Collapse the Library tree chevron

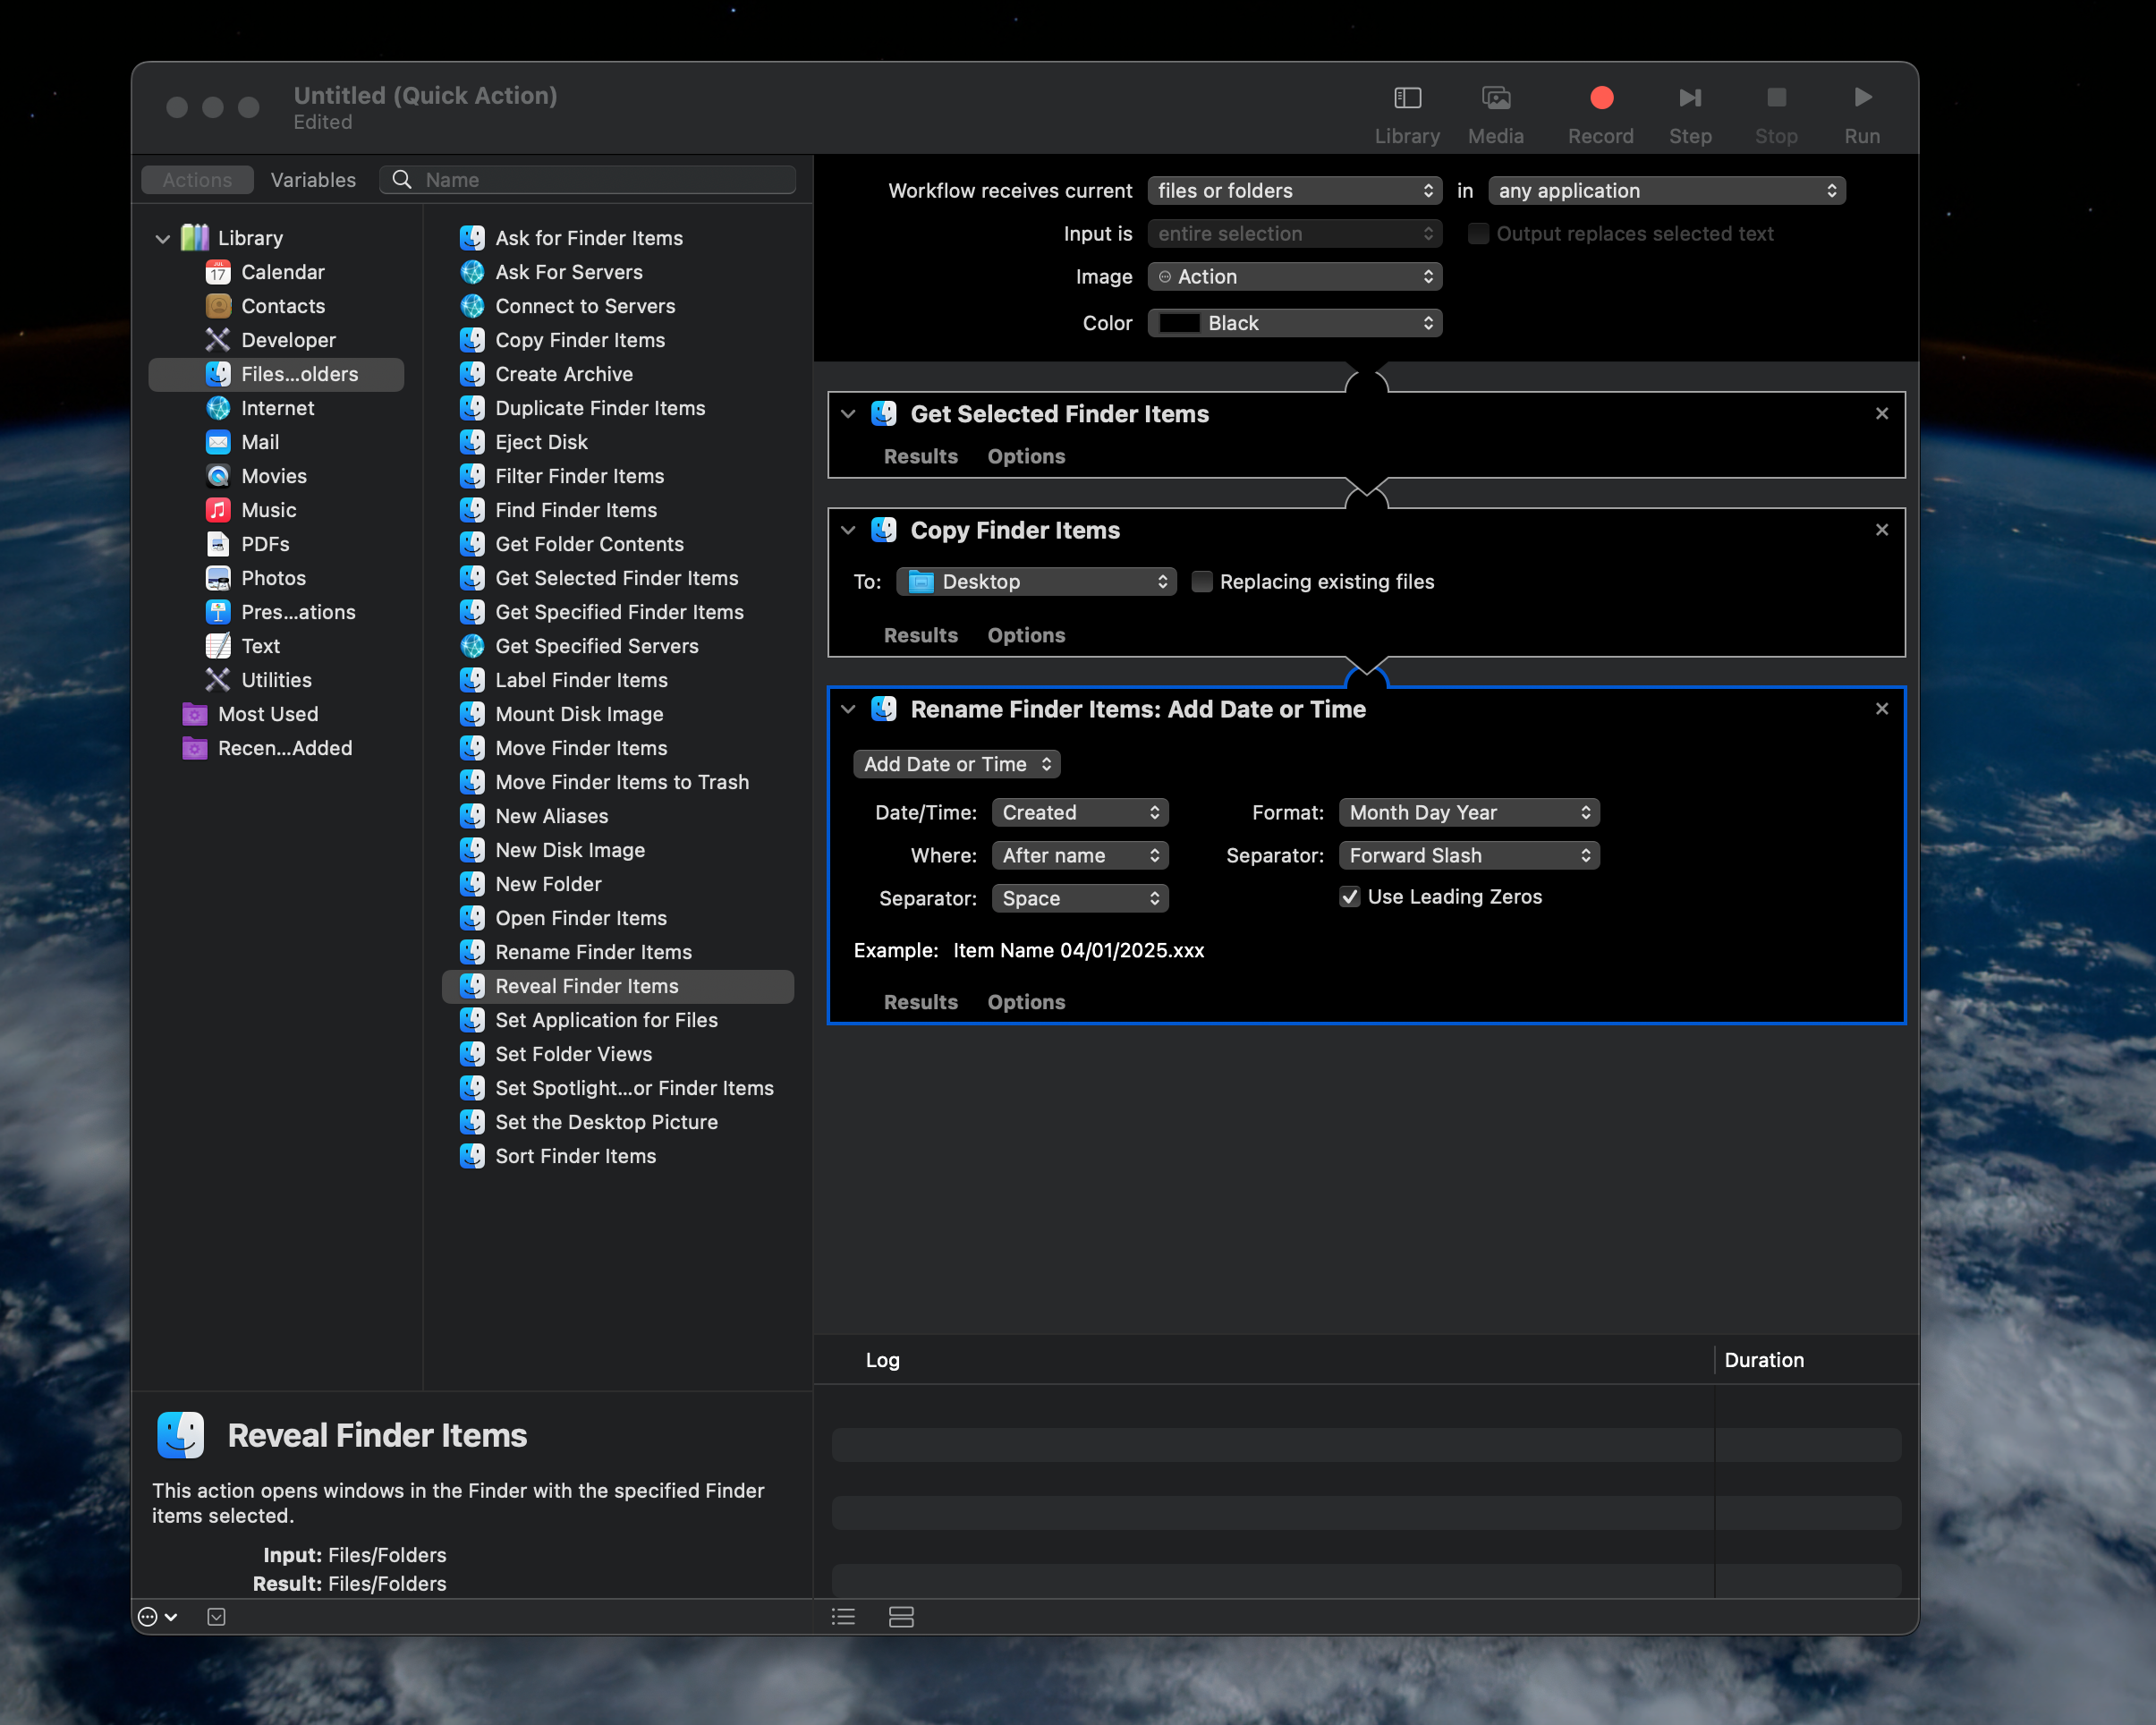[x=163, y=238]
